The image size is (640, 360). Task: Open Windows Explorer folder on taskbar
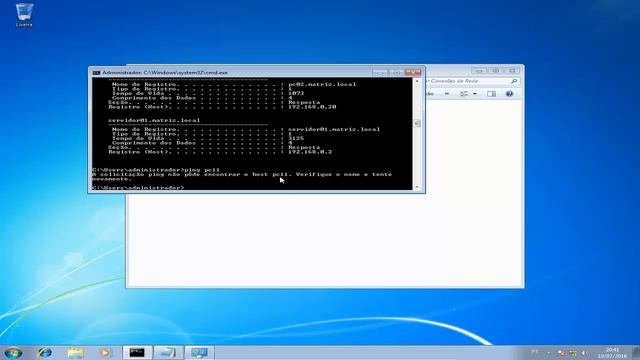coord(75,352)
